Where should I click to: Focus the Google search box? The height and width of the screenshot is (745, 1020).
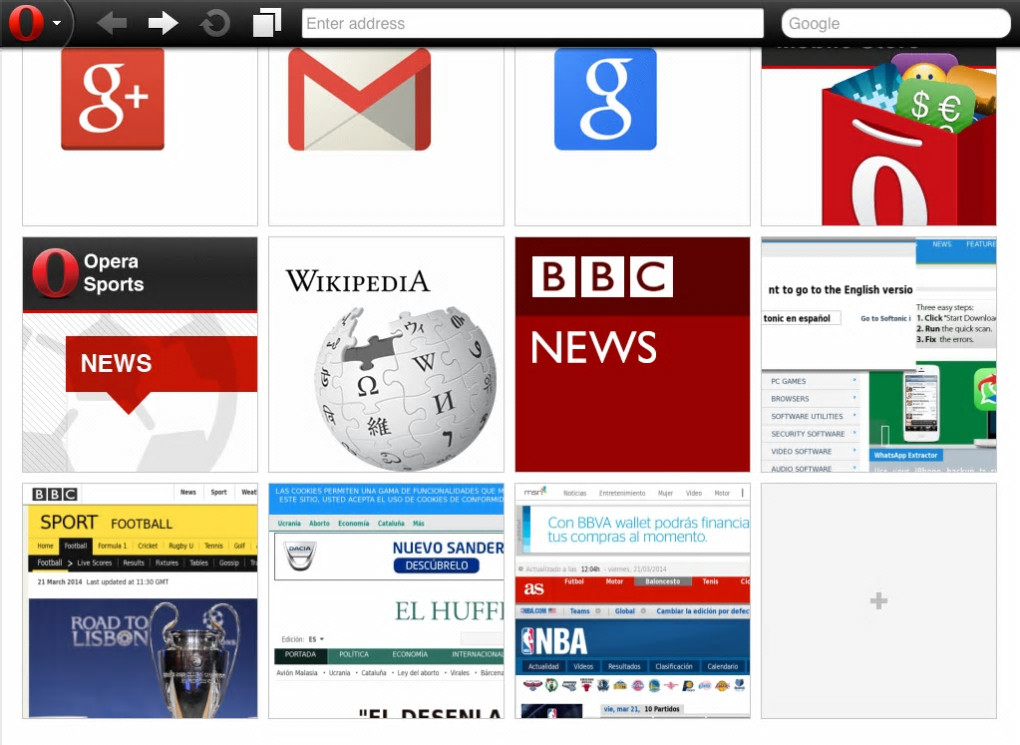pos(895,23)
